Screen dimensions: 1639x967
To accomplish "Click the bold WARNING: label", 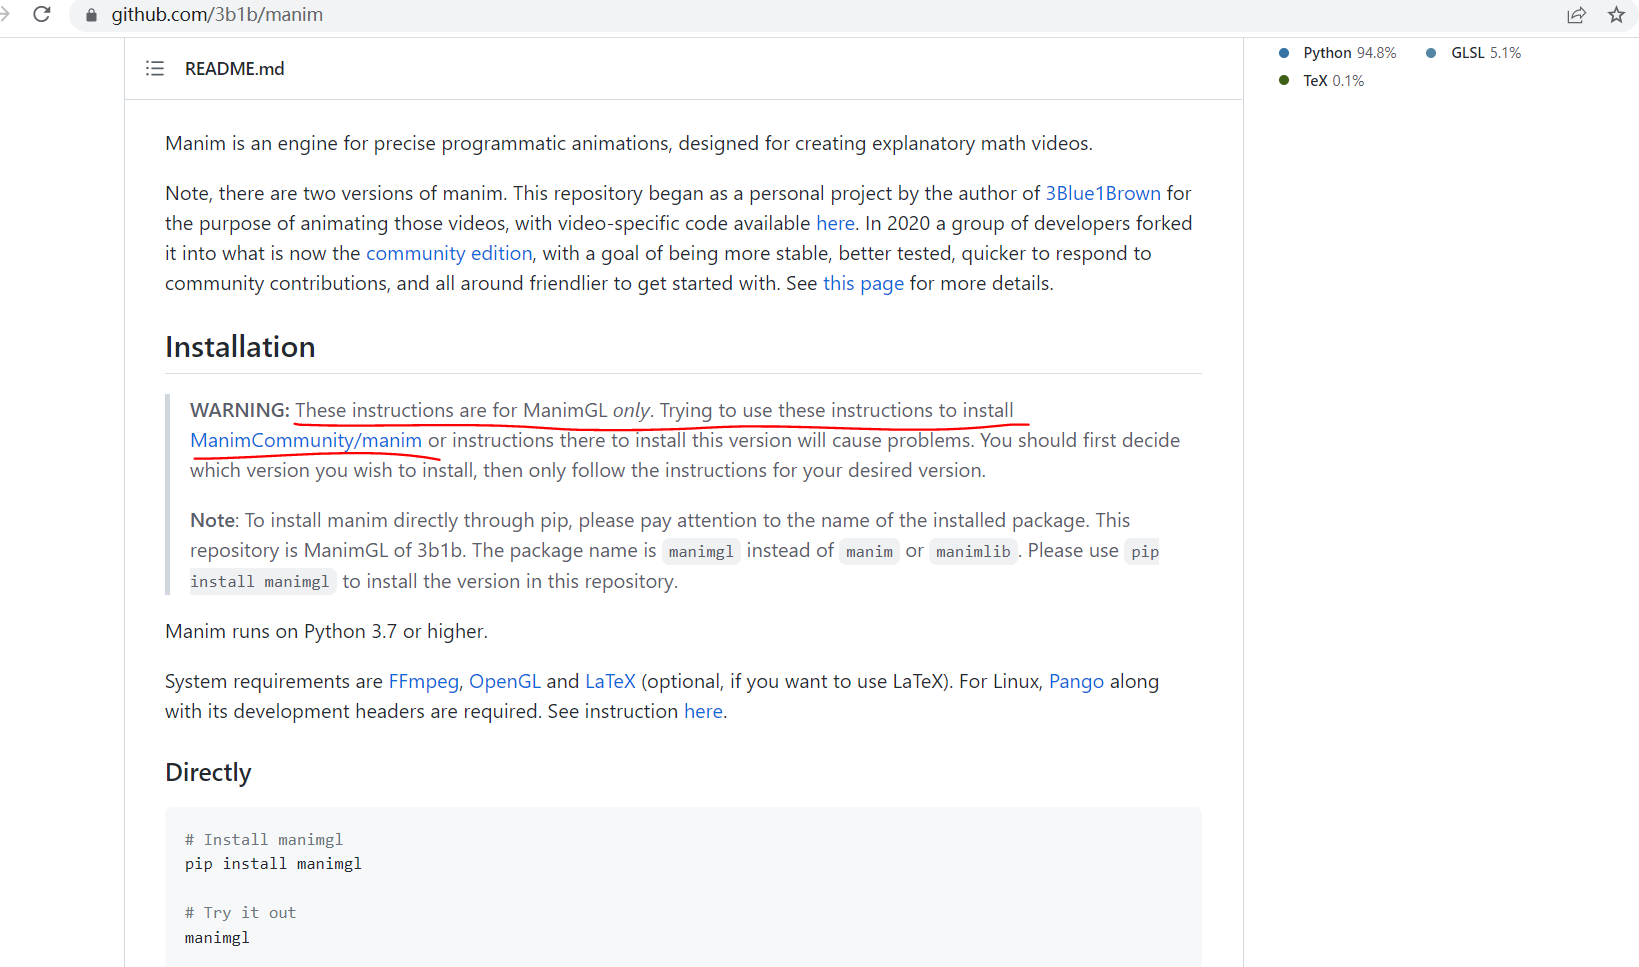I will point(240,410).
